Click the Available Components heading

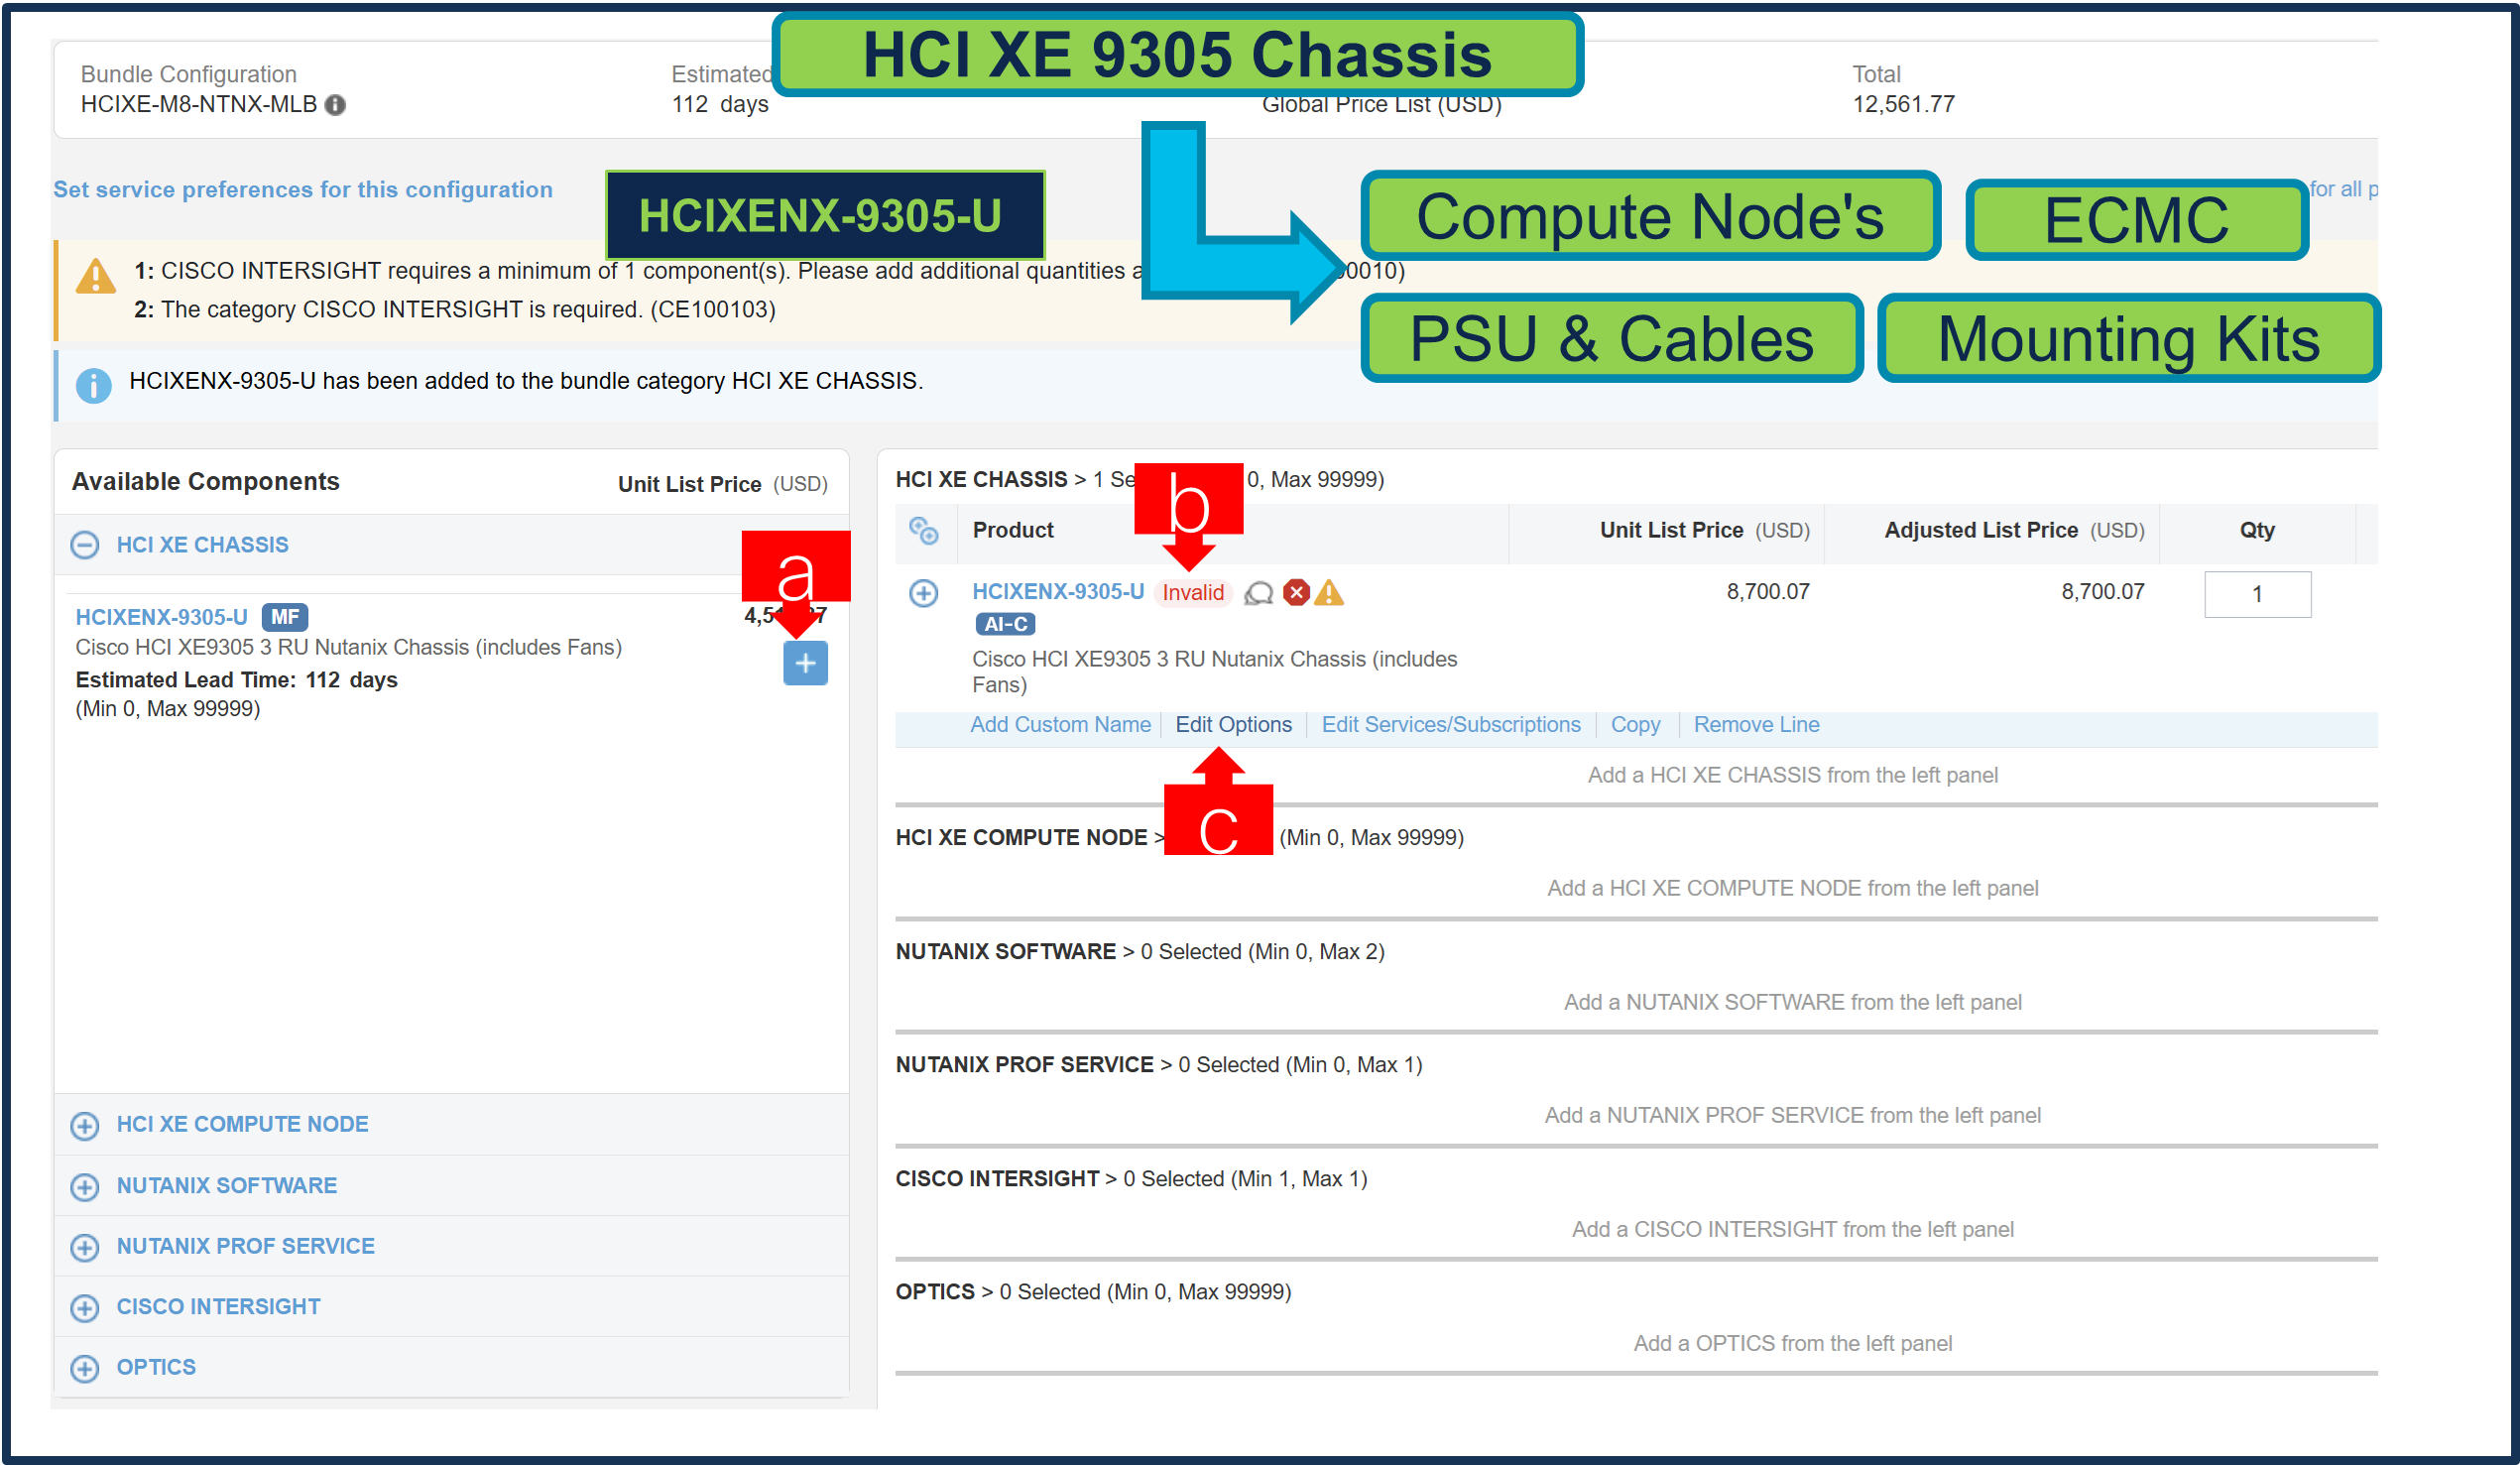click(x=206, y=481)
